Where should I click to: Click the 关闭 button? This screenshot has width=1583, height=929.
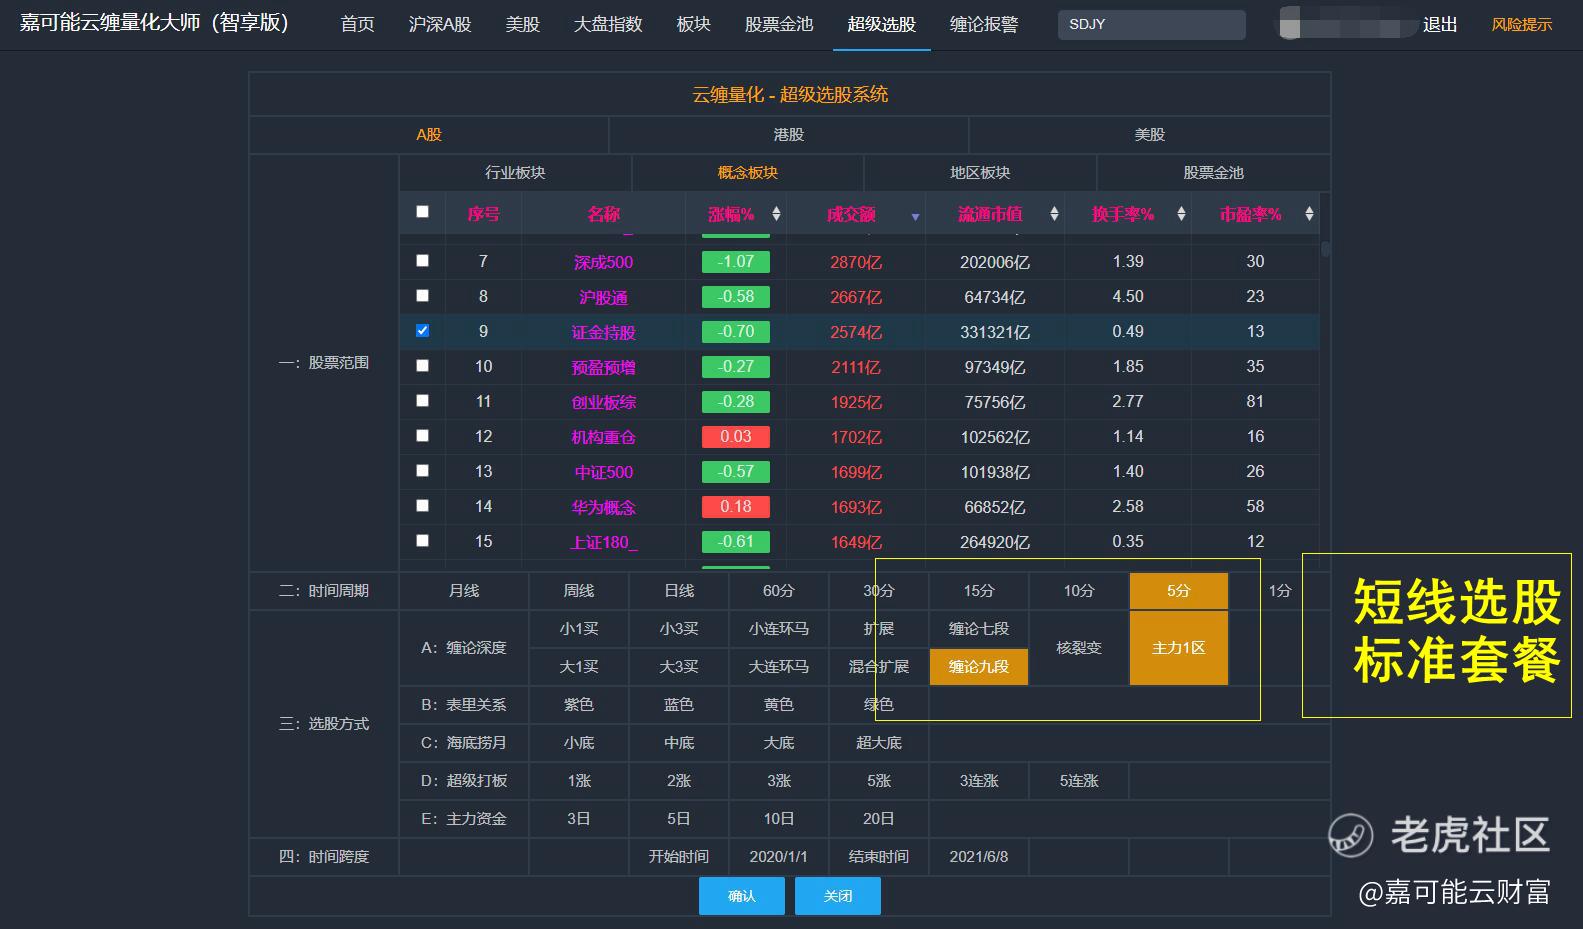click(x=838, y=896)
